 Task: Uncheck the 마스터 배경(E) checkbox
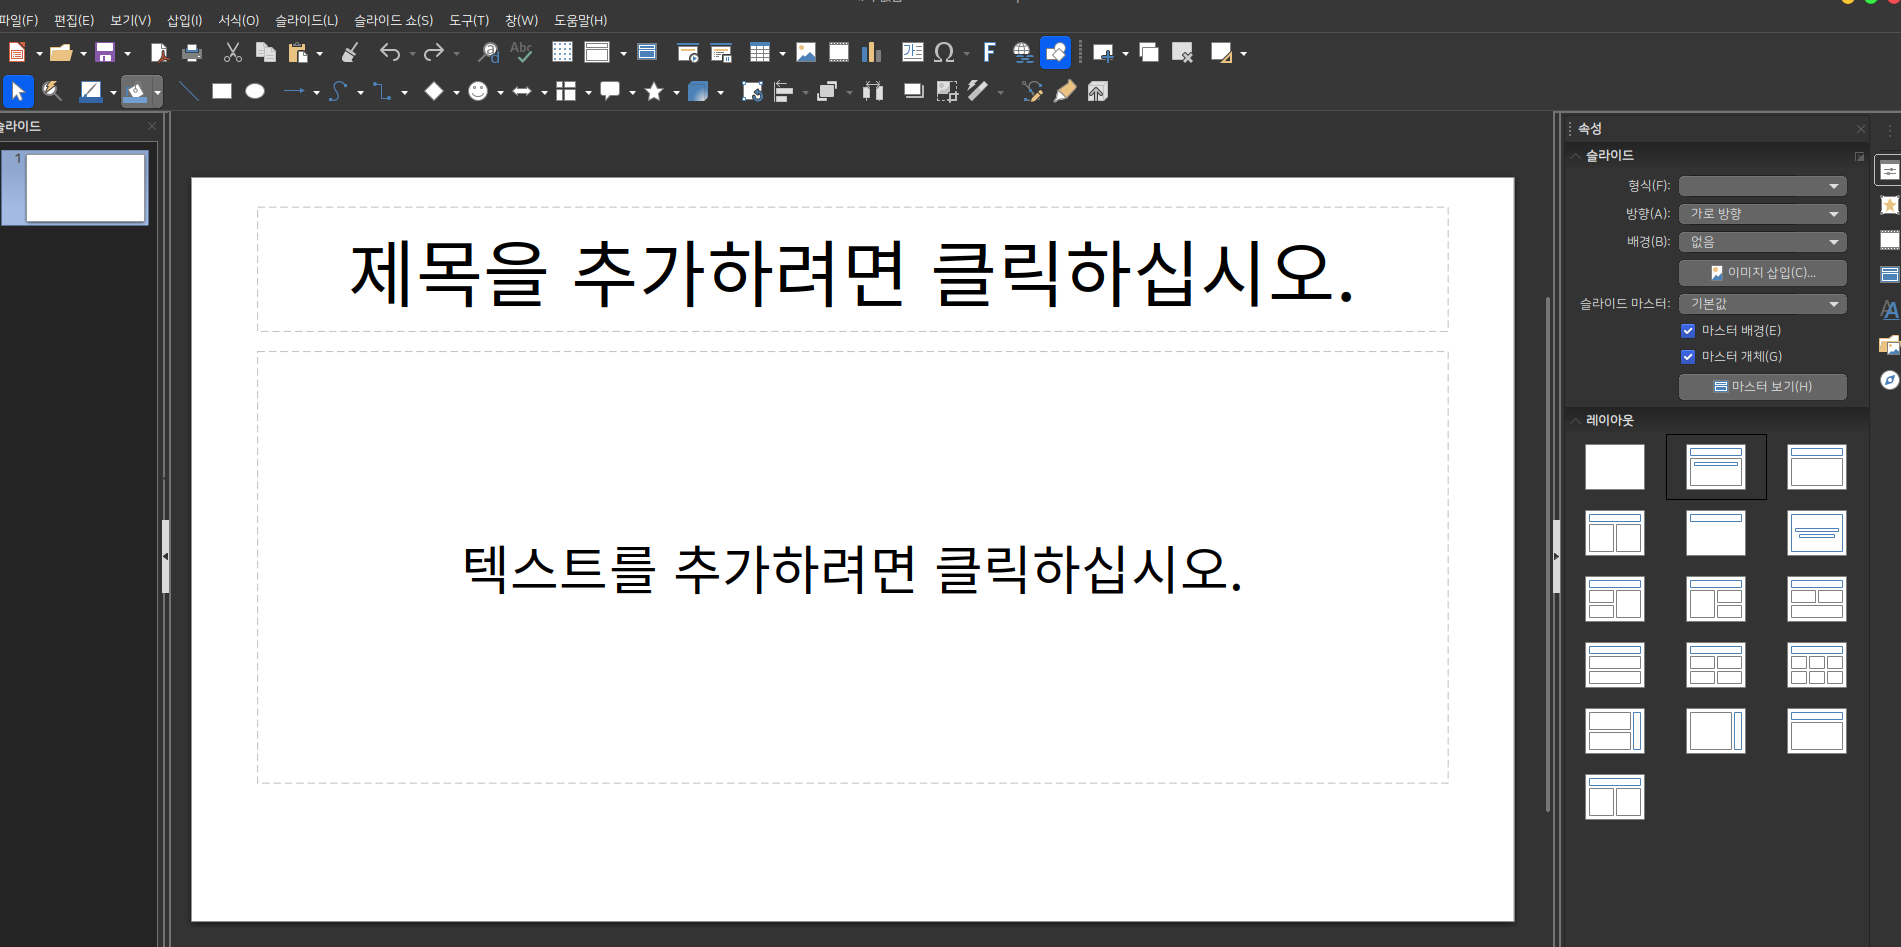coord(1688,331)
